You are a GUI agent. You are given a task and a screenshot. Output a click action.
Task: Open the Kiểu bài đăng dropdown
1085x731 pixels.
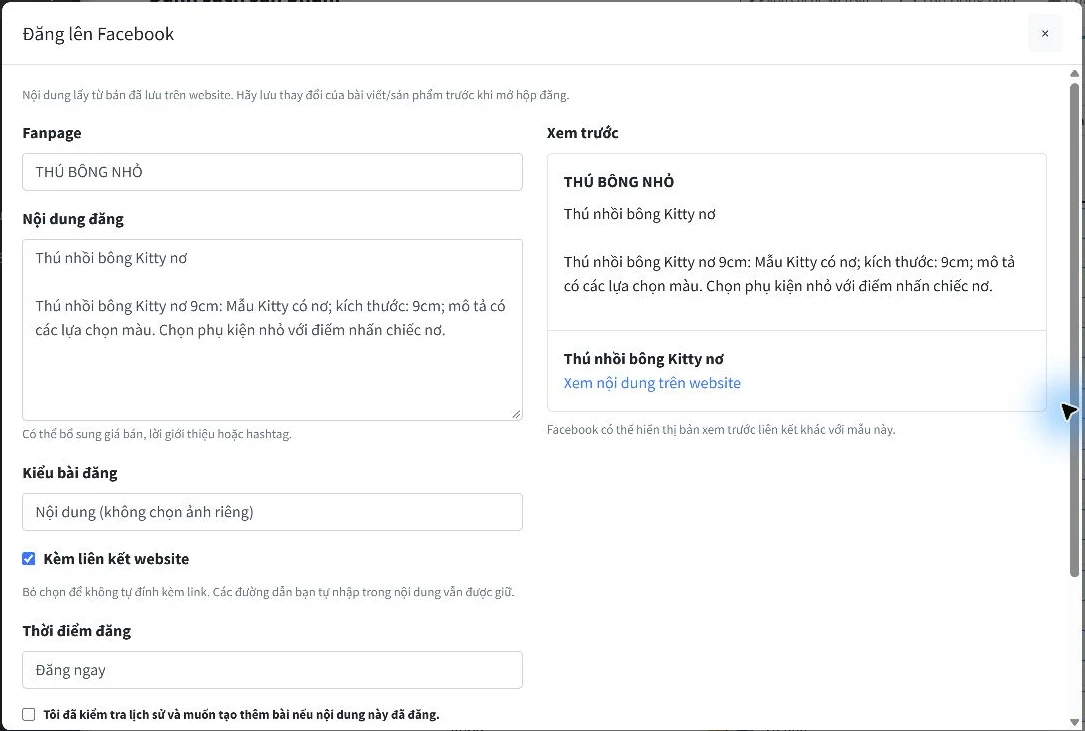(x=272, y=512)
